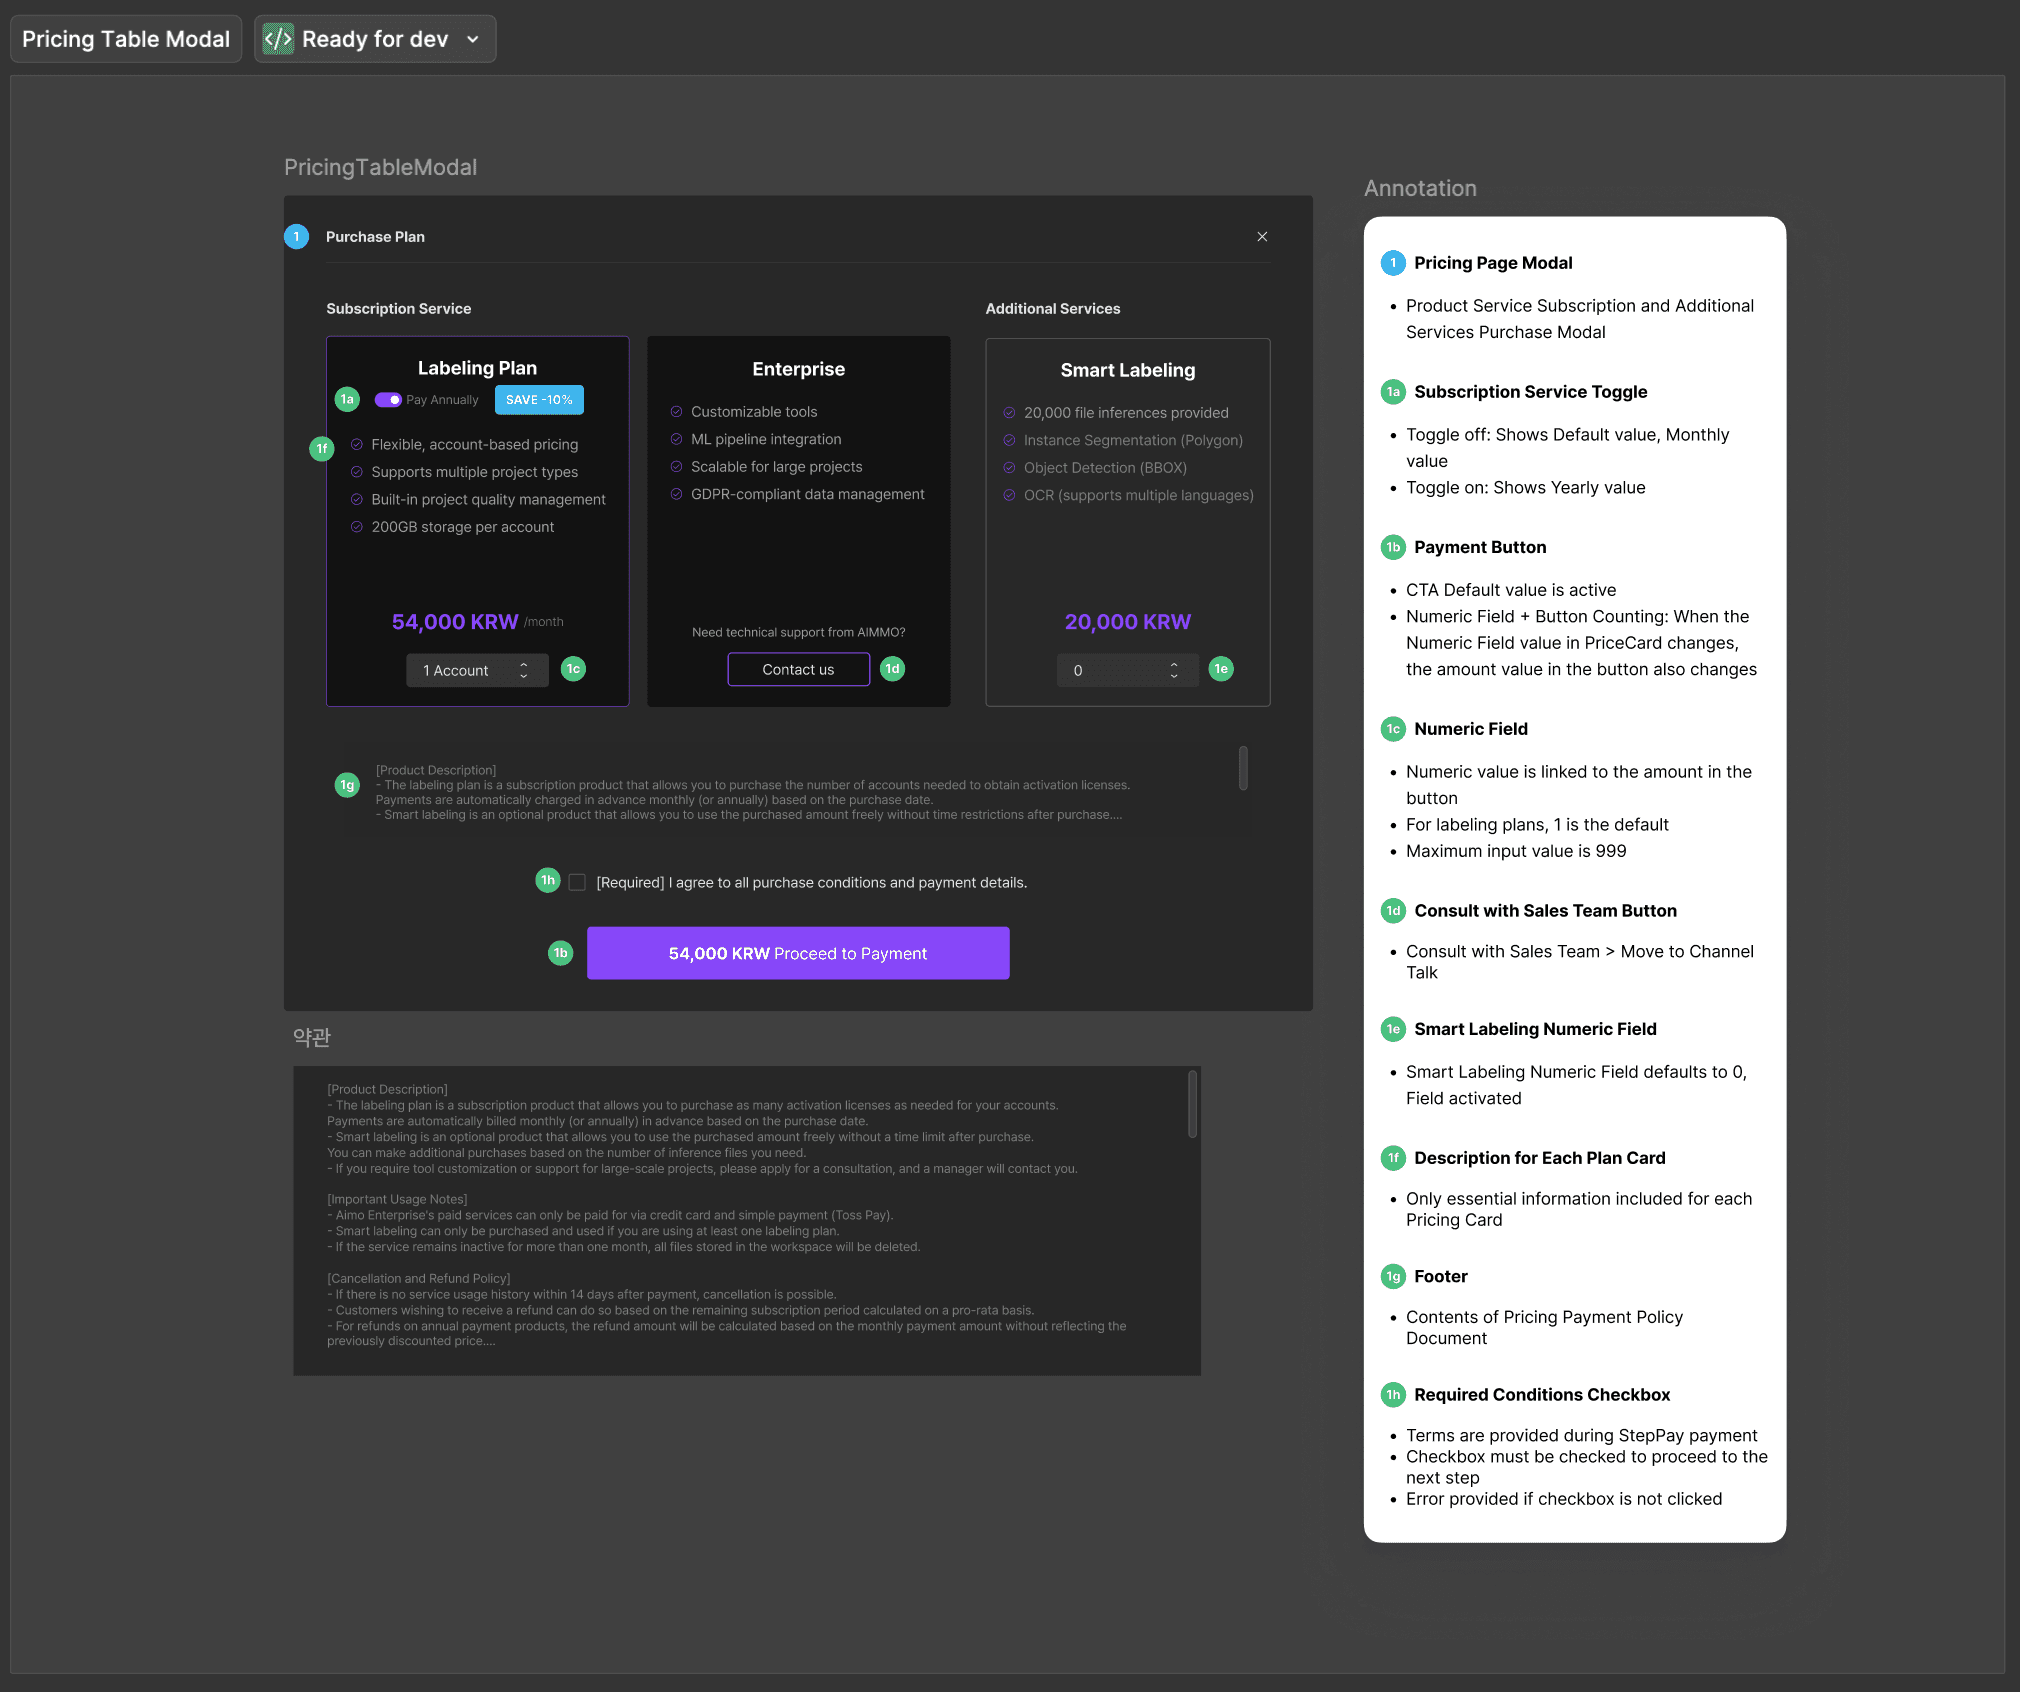Click green marker 1b beside payment button
Viewport: 2020px width, 1692px height.
pyautogui.click(x=561, y=953)
